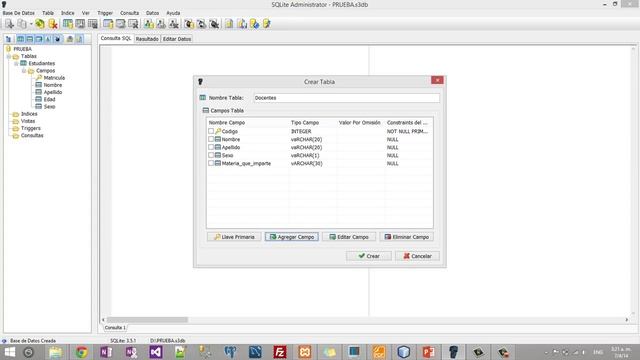Select the Matricula field in tree
The image size is (640, 360).
(x=54, y=78)
